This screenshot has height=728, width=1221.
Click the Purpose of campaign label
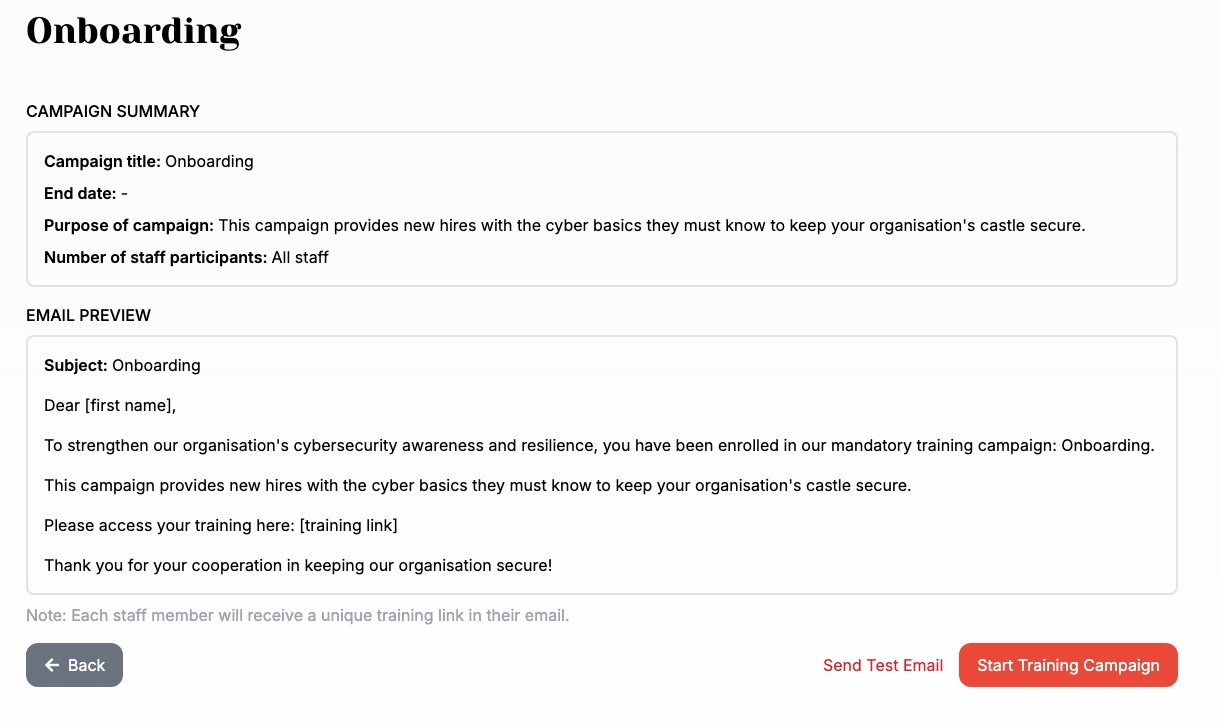129,225
